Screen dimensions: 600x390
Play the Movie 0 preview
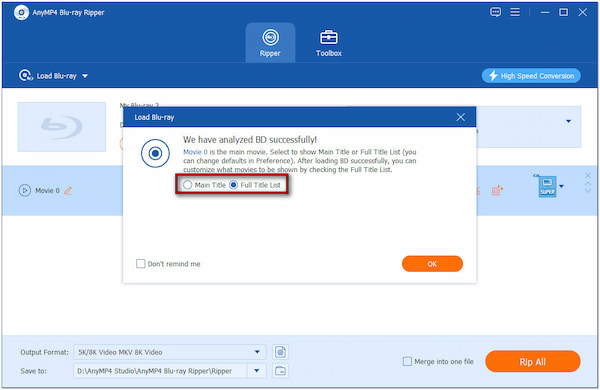click(24, 190)
